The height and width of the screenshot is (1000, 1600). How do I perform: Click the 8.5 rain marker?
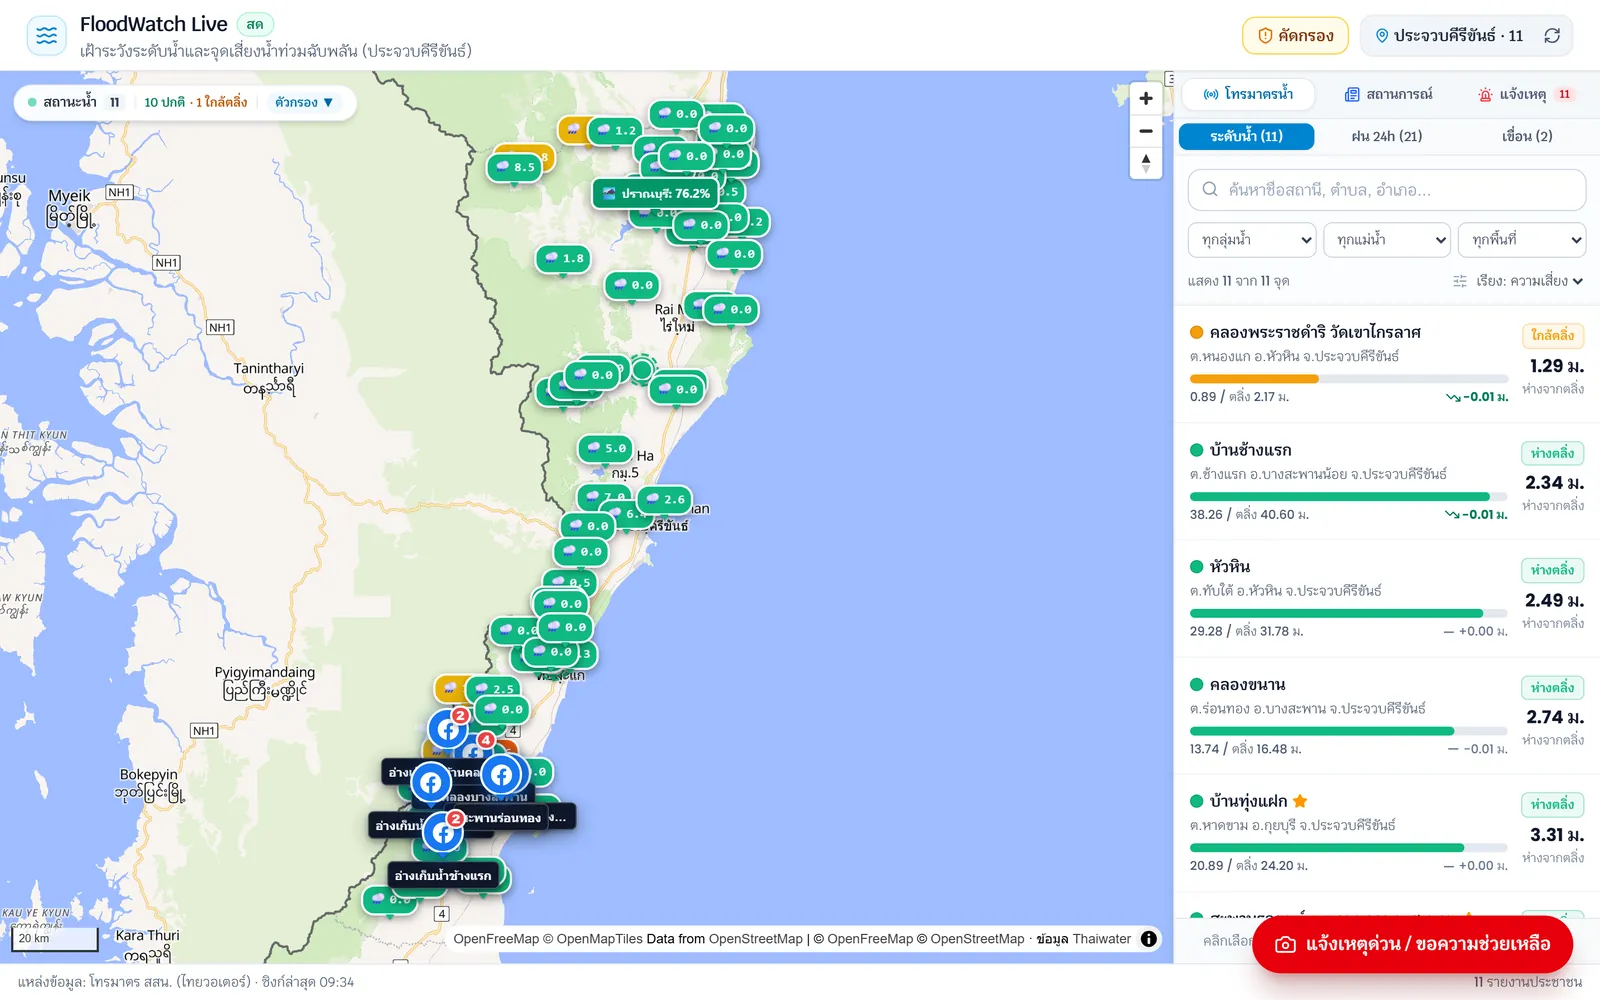515,167
